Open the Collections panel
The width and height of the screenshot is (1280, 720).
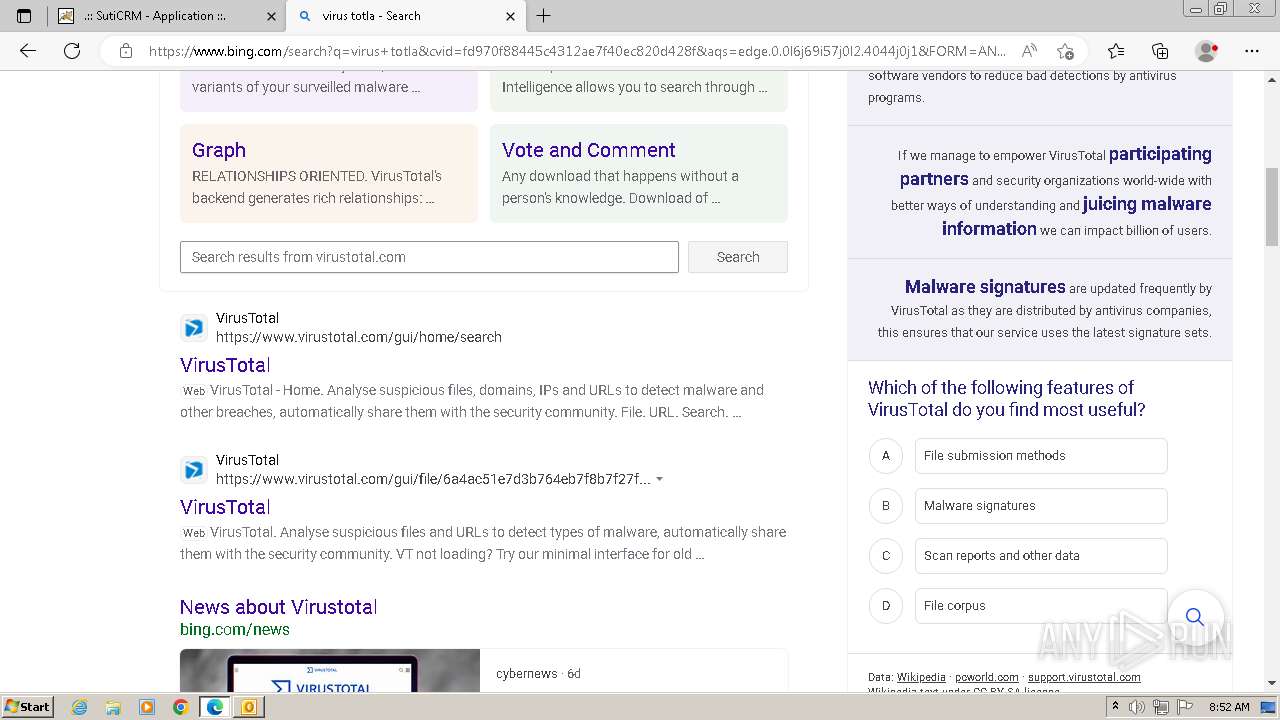pyautogui.click(x=1160, y=51)
